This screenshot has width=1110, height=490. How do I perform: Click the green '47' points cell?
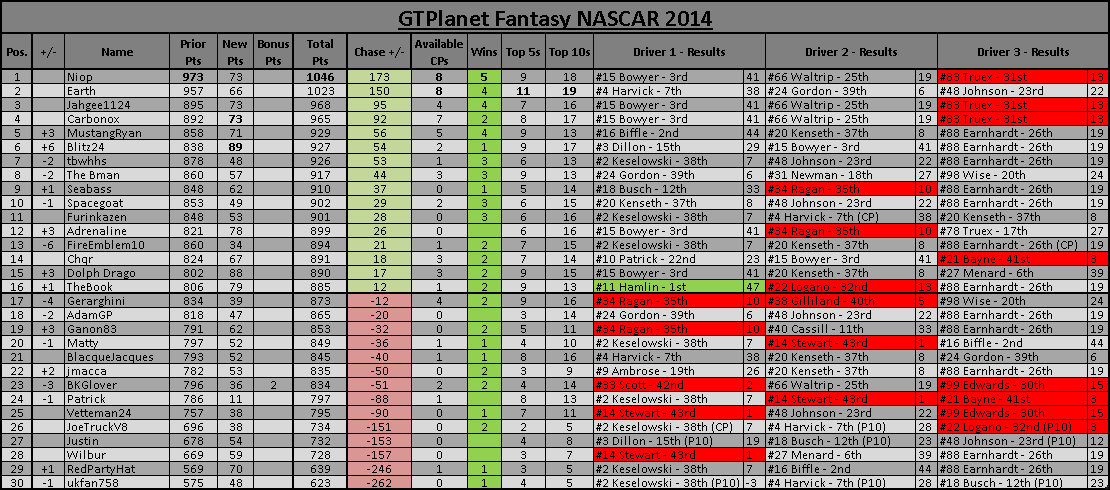tap(755, 287)
